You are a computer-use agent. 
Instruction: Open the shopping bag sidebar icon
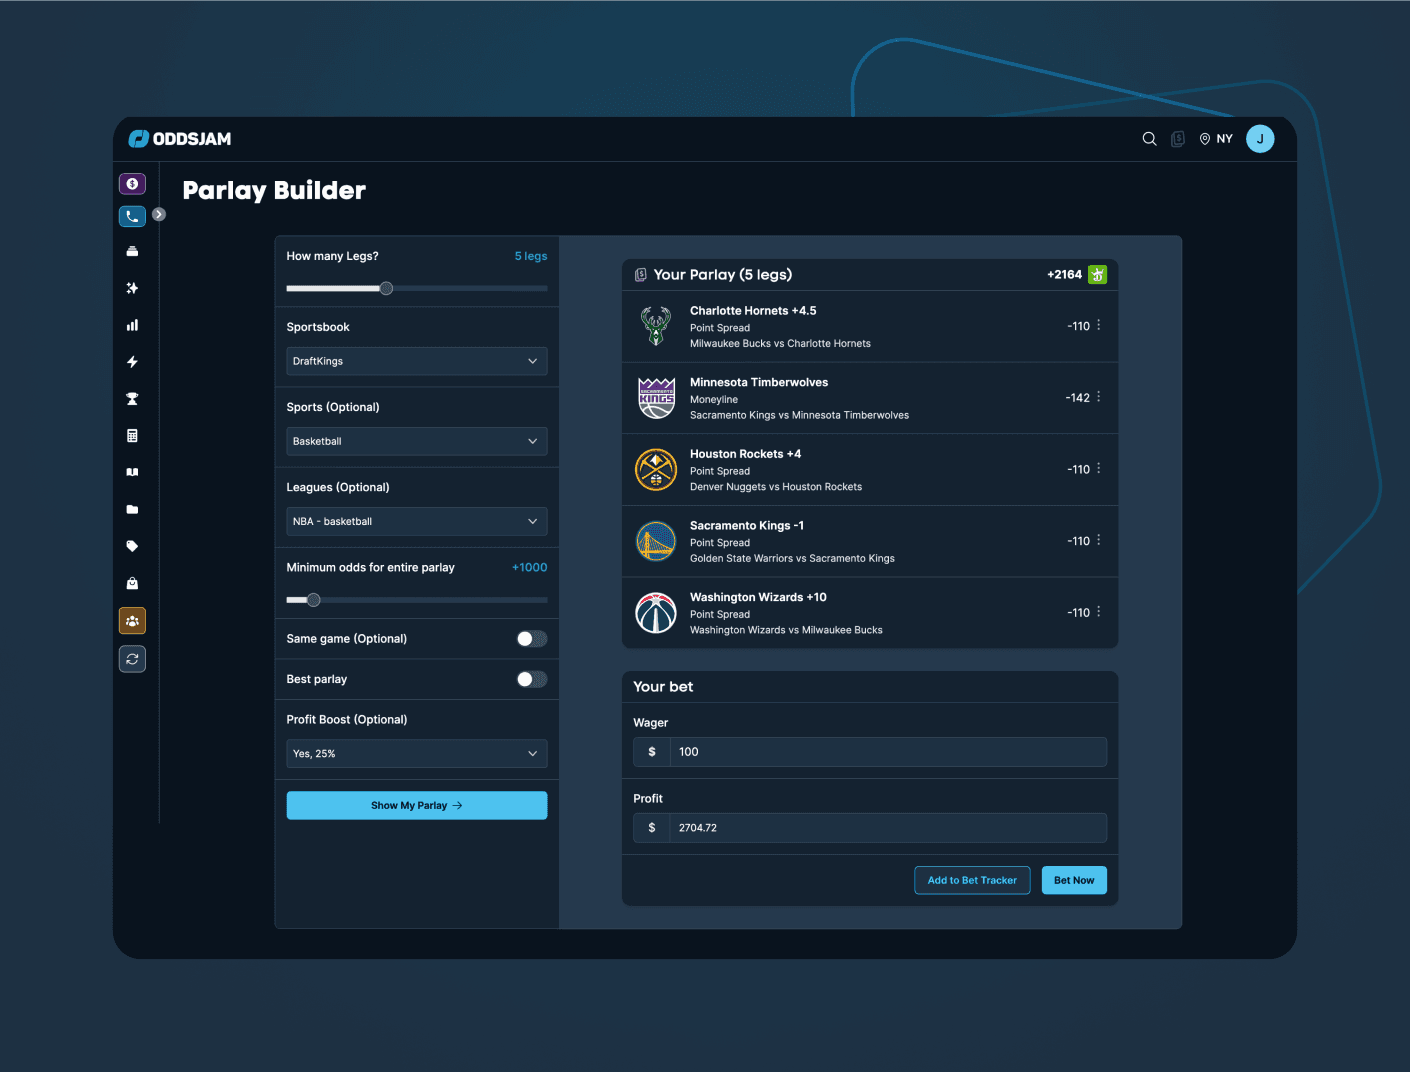coord(132,583)
